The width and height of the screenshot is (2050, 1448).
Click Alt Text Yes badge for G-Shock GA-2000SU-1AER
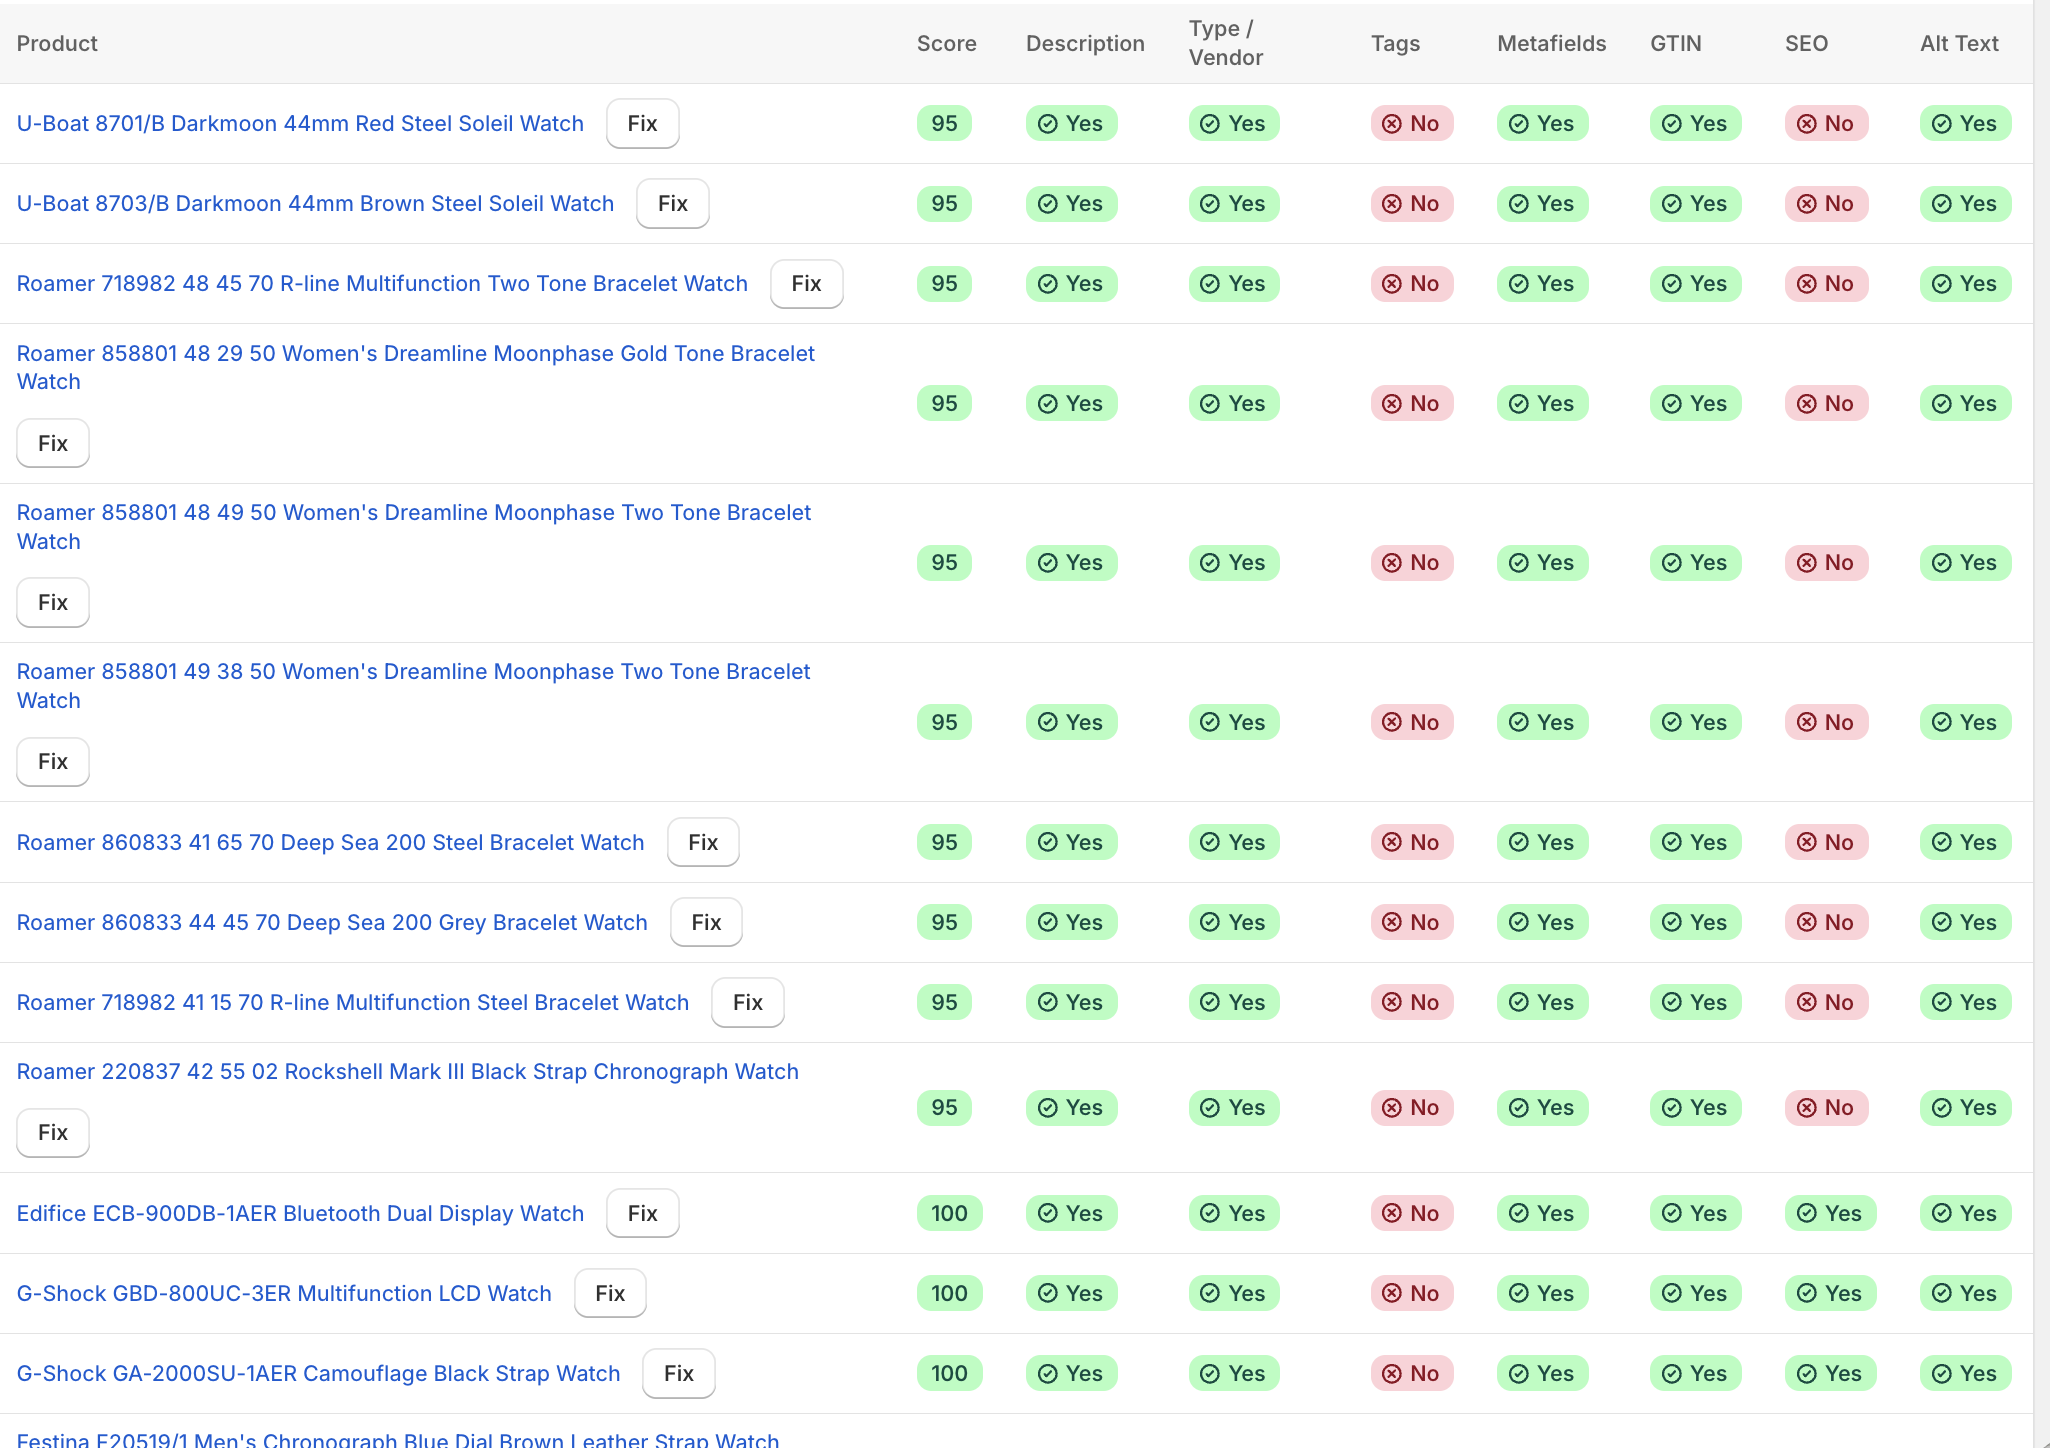[x=1965, y=1373]
